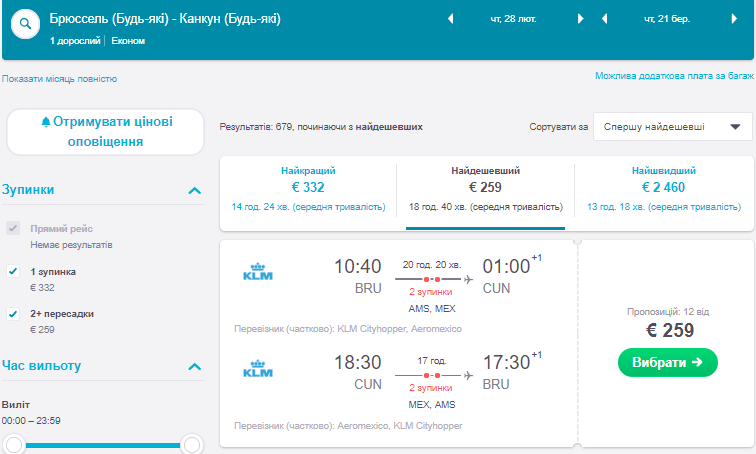Go to next departure date arrow

click(581, 19)
